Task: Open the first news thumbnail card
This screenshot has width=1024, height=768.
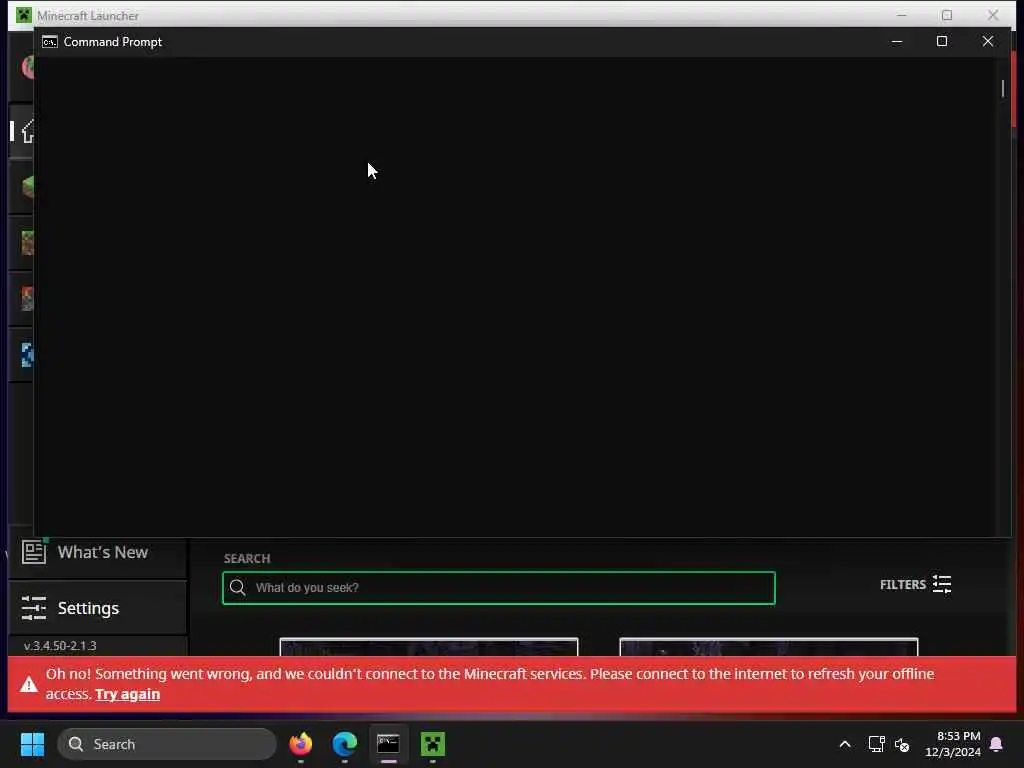Action: pyautogui.click(x=428, y=647)
